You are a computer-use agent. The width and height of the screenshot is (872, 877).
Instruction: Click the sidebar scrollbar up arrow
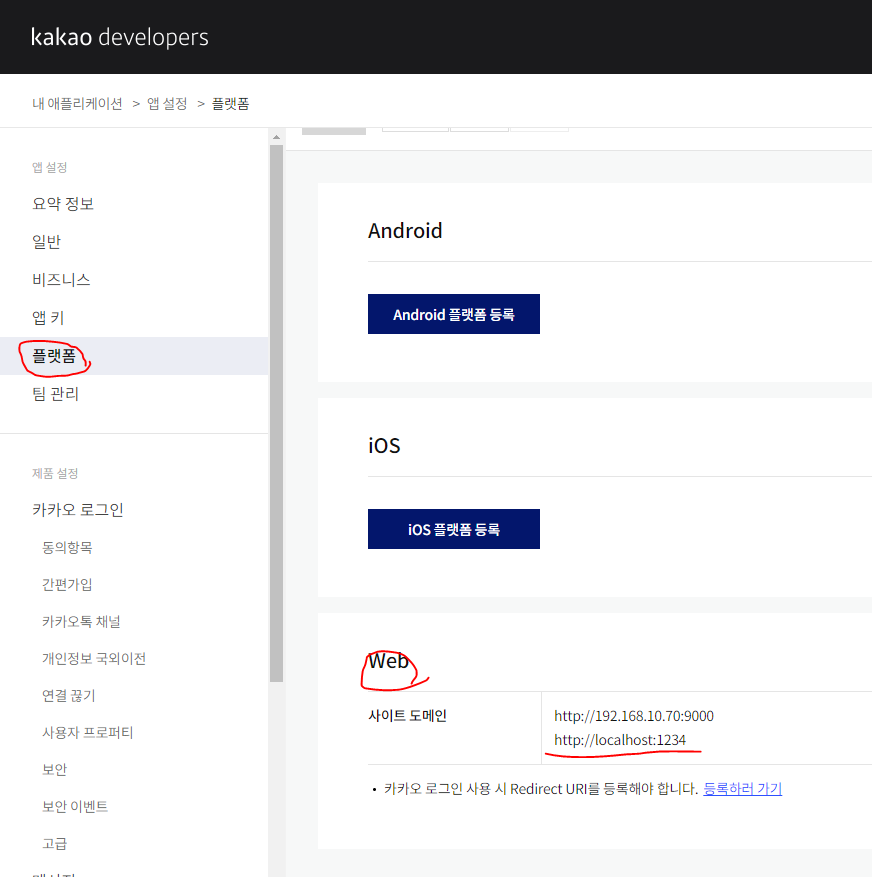point(276,137)
